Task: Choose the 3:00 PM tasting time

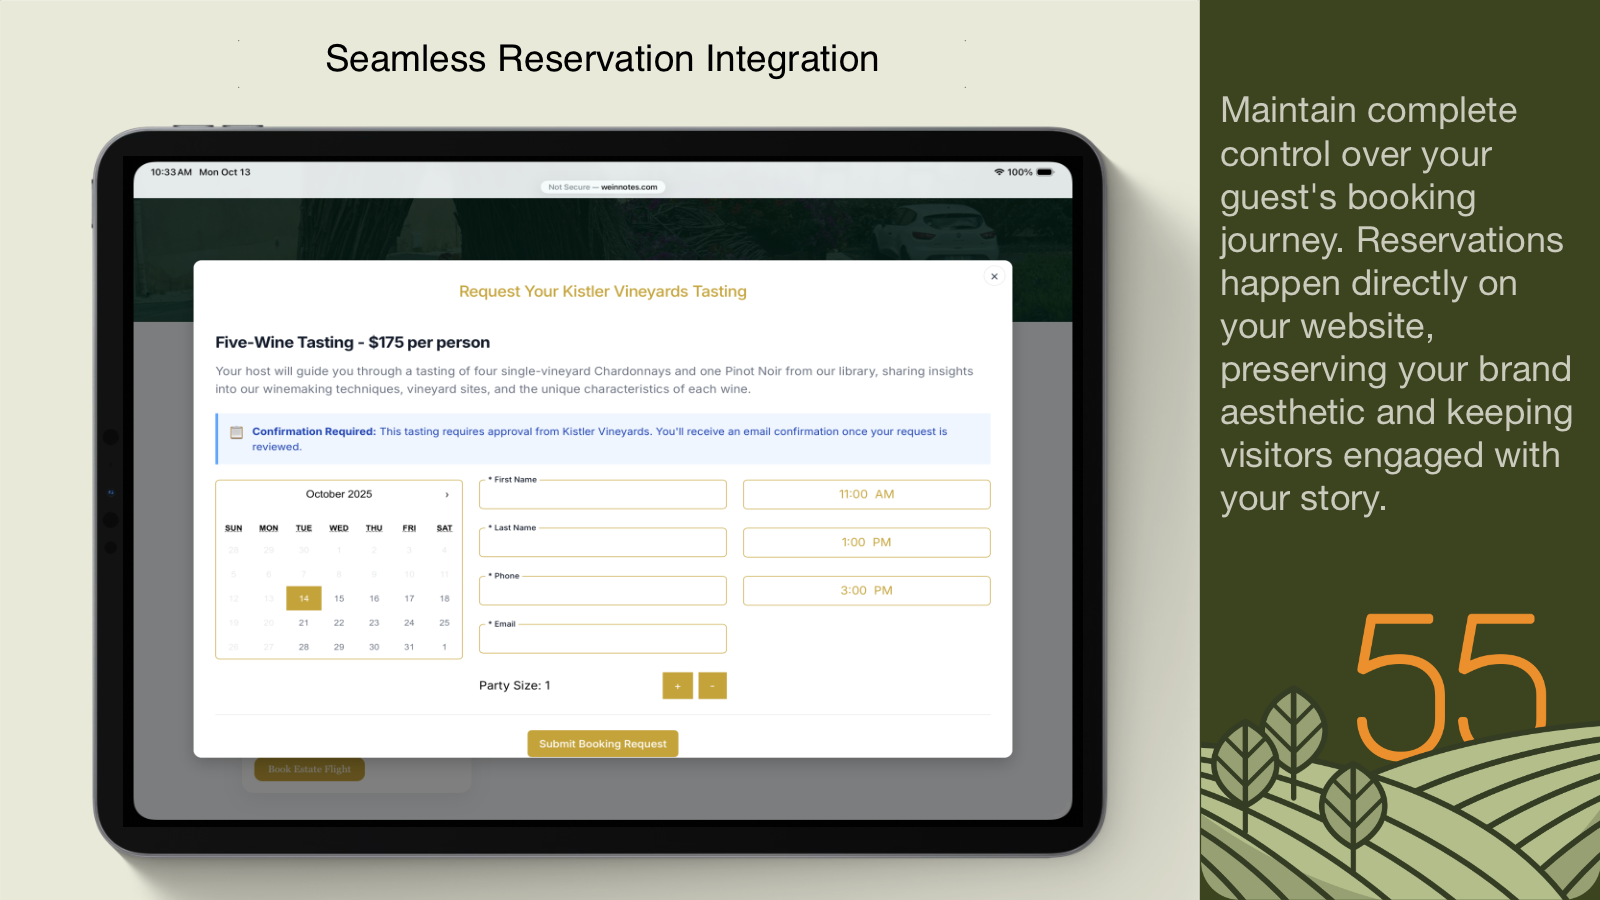Action: click(x=865, y=590)
